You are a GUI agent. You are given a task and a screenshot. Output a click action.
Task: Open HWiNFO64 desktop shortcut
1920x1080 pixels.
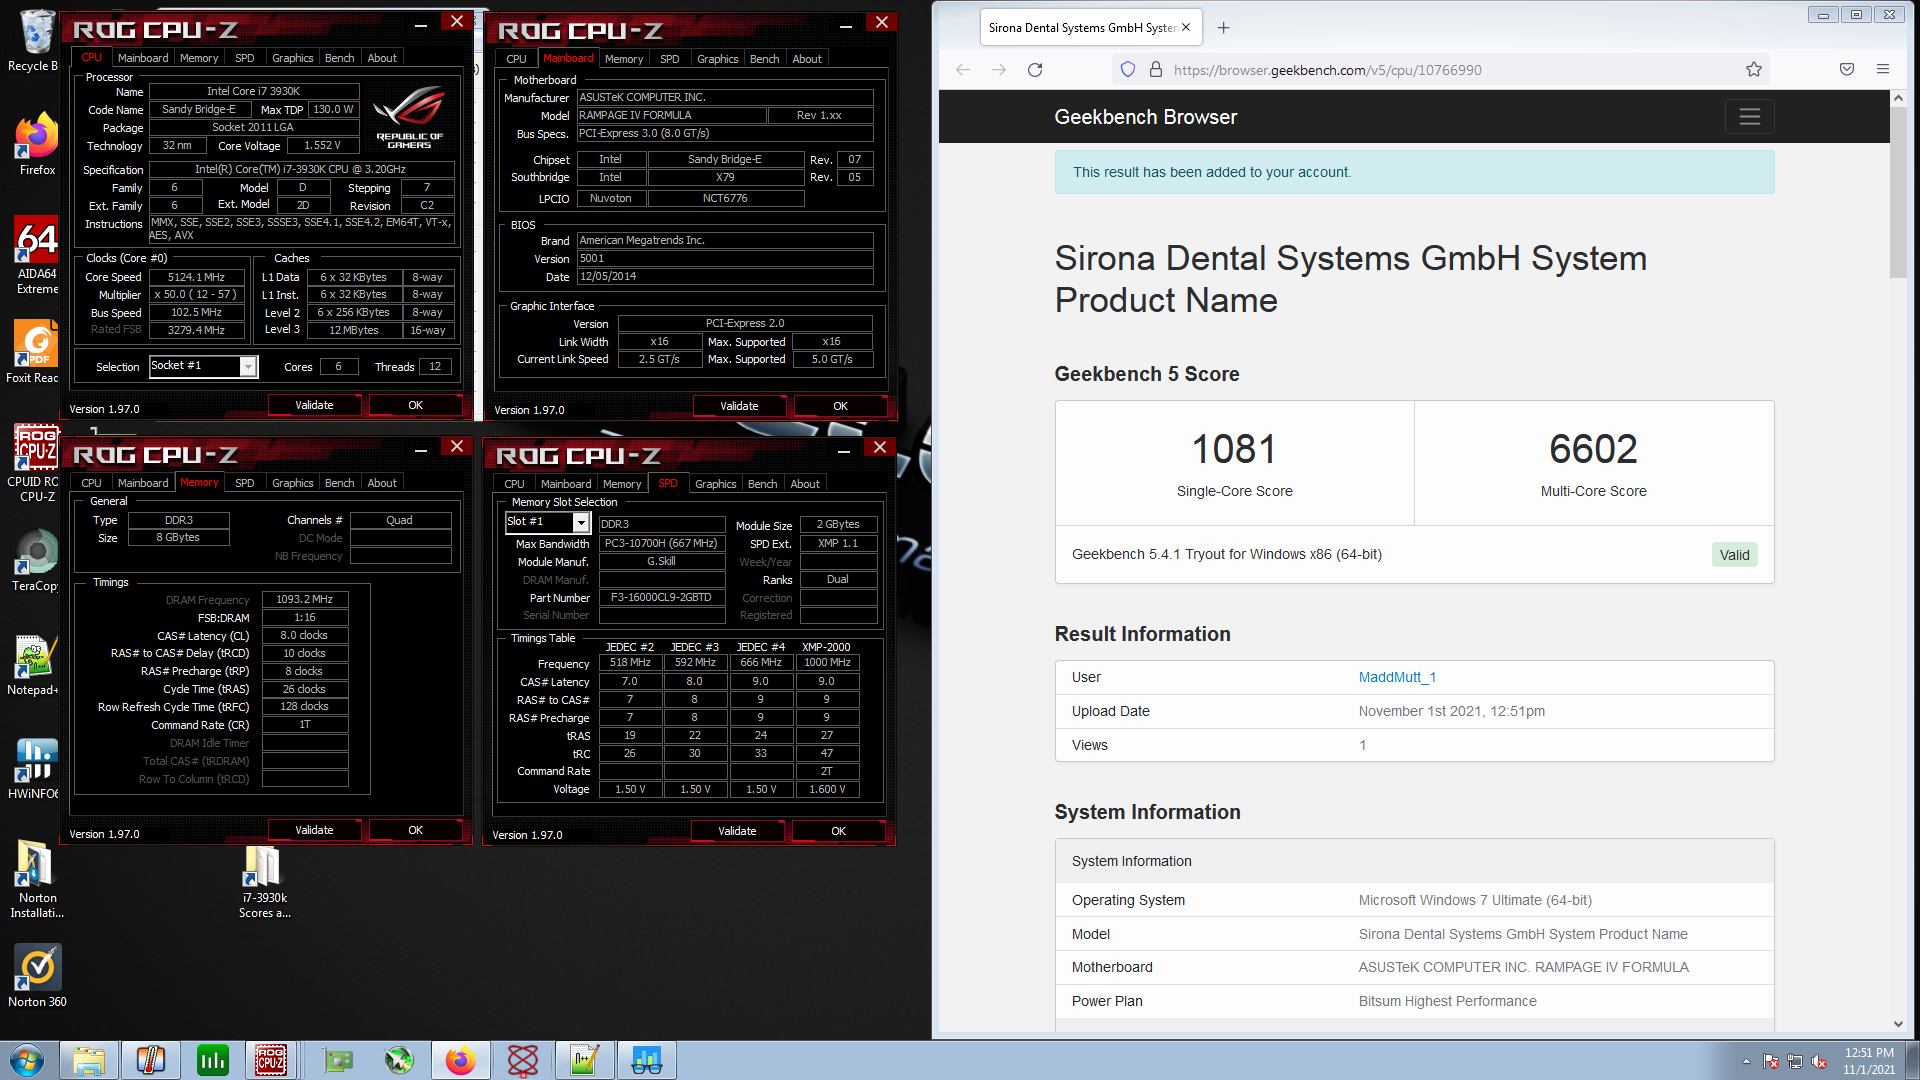point(35,768)
